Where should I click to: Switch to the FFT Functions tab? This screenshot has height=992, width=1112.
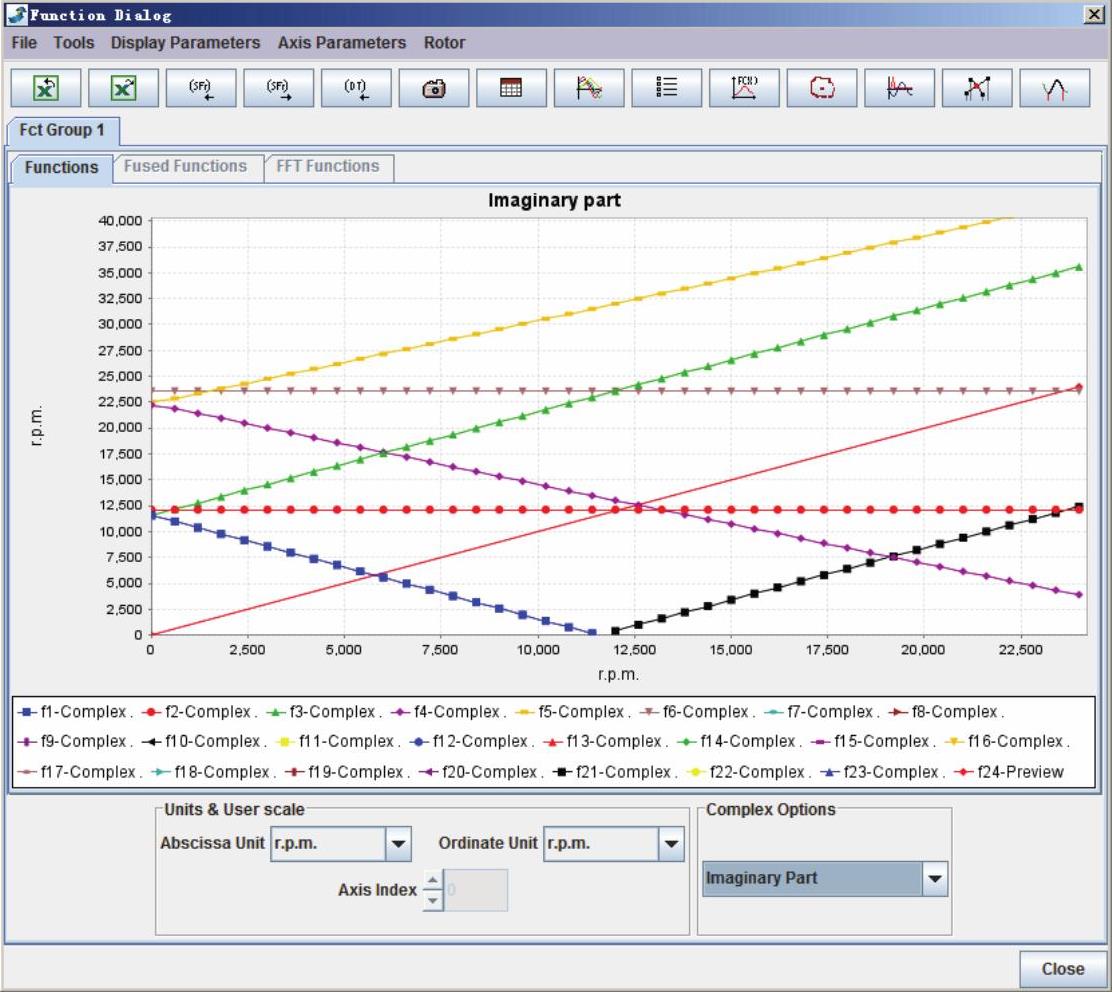point(328,167)
